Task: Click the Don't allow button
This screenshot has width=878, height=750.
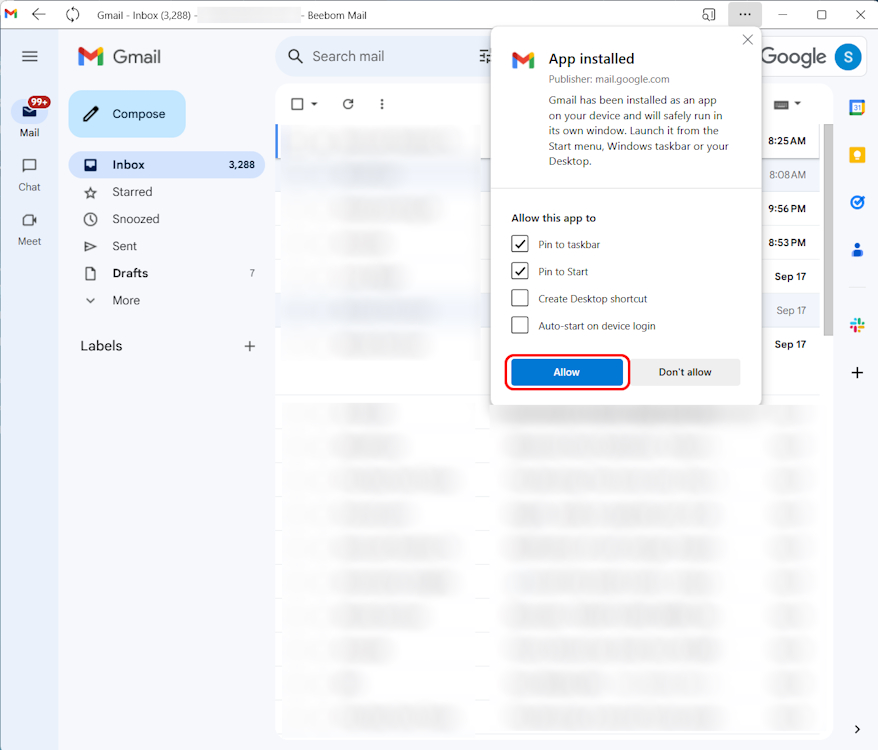Action: pyautogui.click(x=687, y=371)
